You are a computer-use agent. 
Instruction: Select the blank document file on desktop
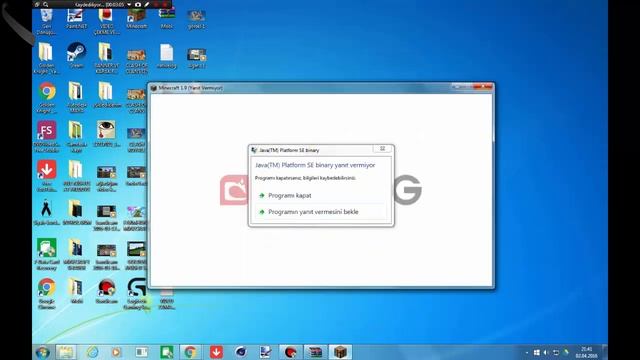pos(167,56)
